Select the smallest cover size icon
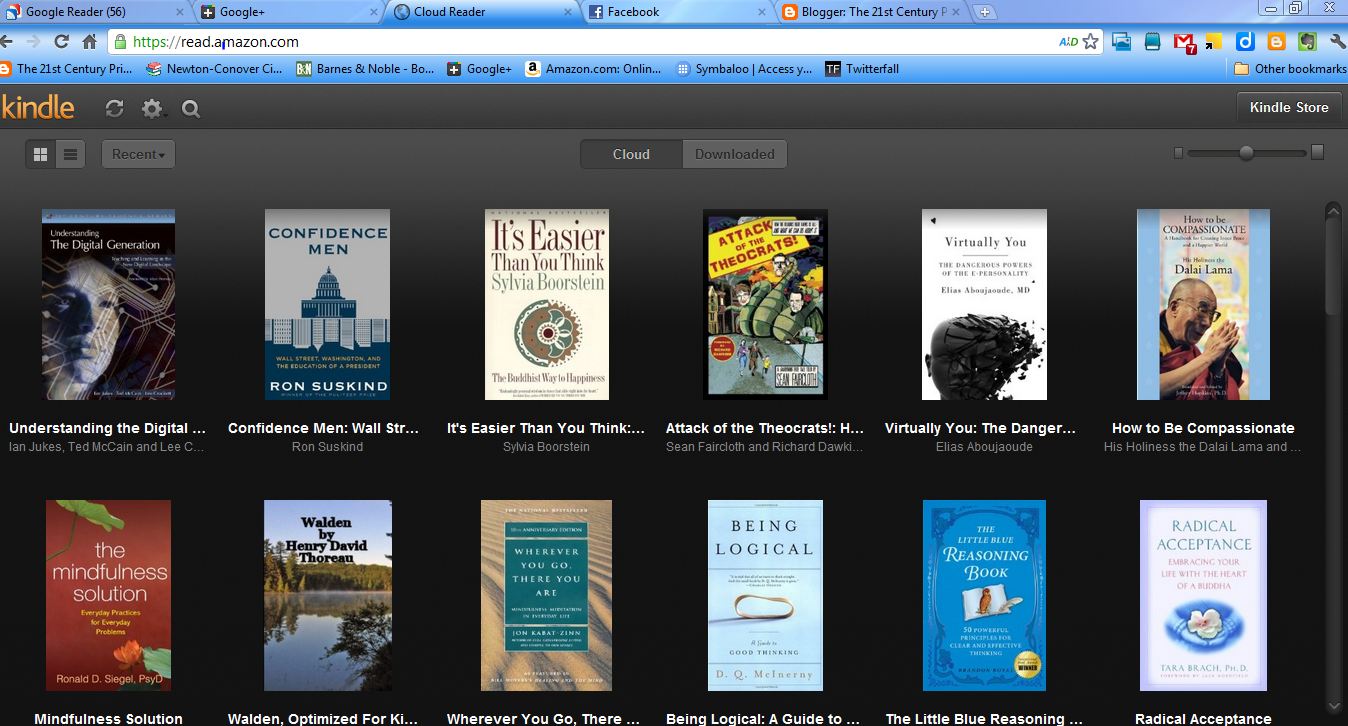1348x726 pixels. 1179,153
